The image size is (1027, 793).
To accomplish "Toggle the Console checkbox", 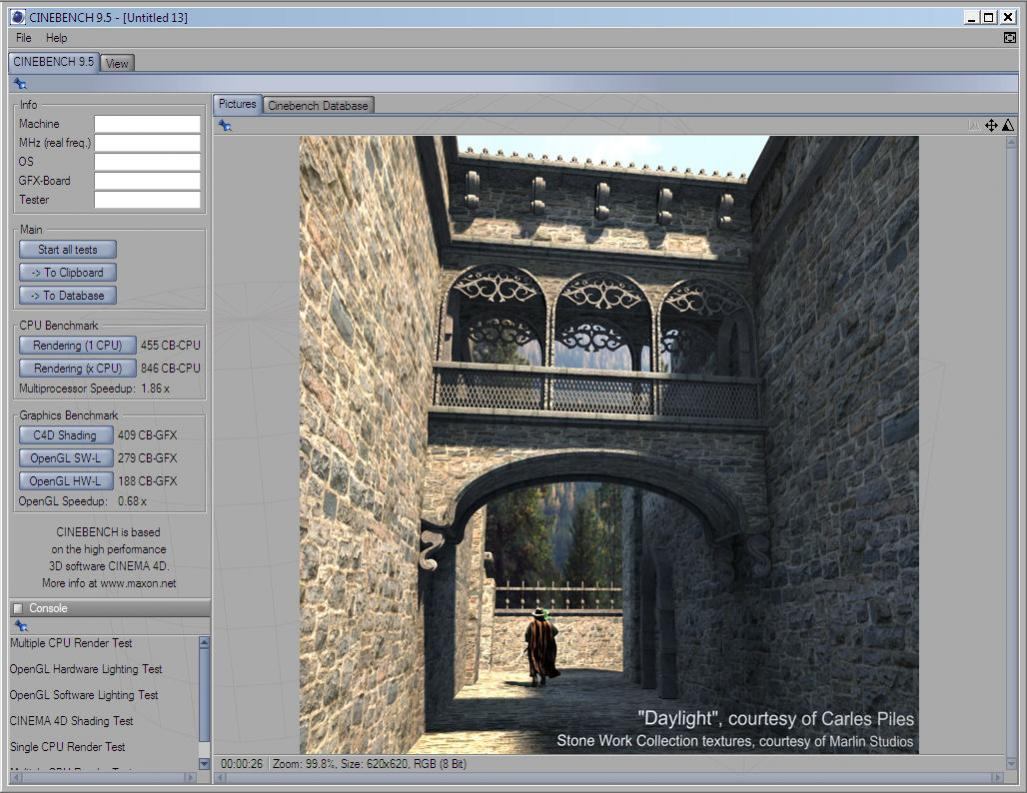I will point(18,608).
